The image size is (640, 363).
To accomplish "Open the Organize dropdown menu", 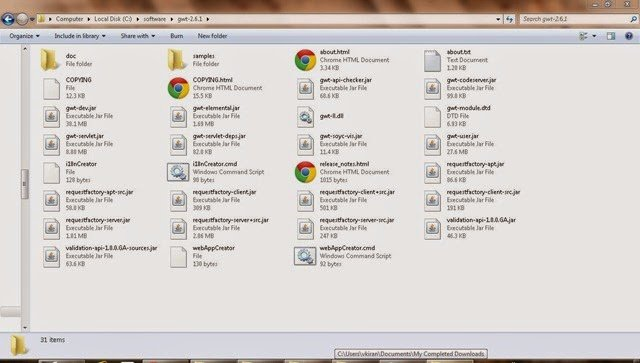I will 24,36.
